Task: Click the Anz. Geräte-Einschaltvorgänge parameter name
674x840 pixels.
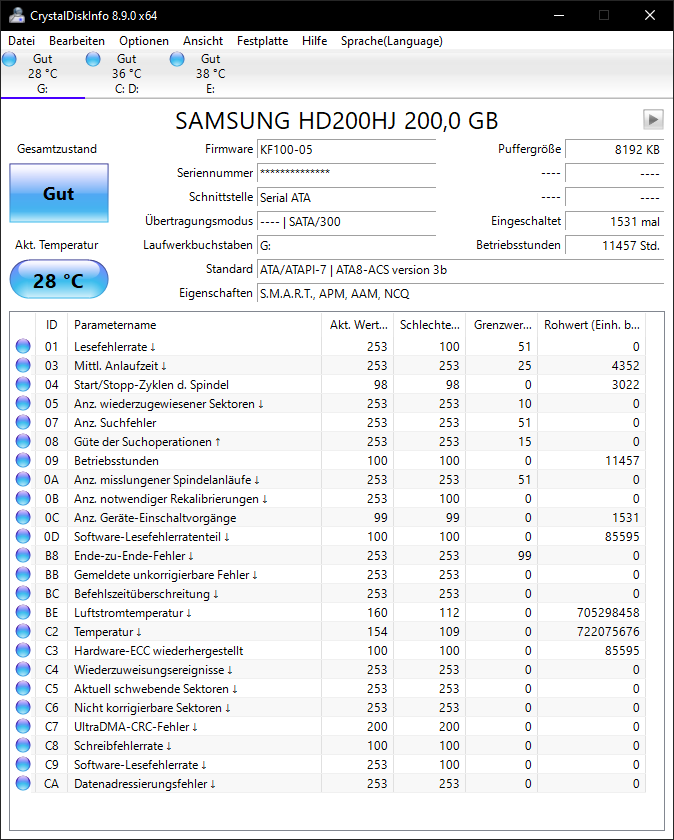Action: click(x=155, y=518)
